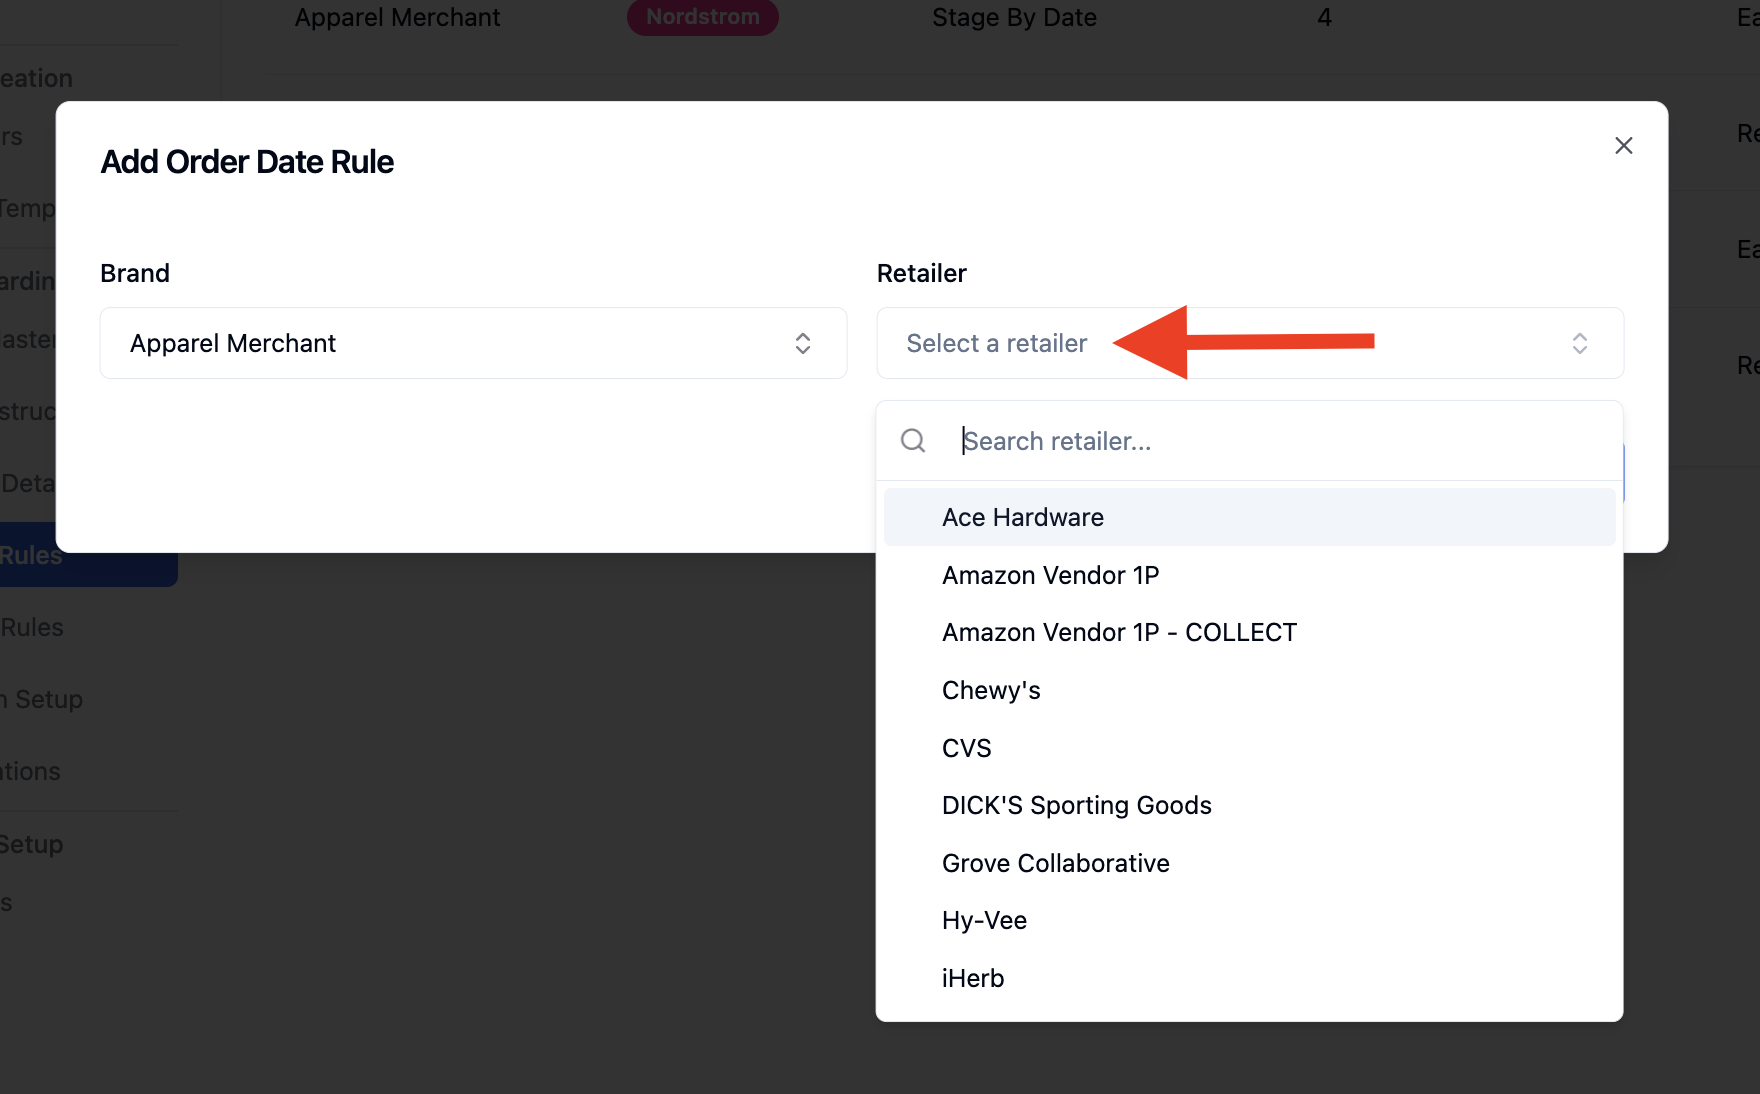This screenshot has height=1094, width=1760.
Task: Click Stage By Date cell
Action: click(1014, 18)
